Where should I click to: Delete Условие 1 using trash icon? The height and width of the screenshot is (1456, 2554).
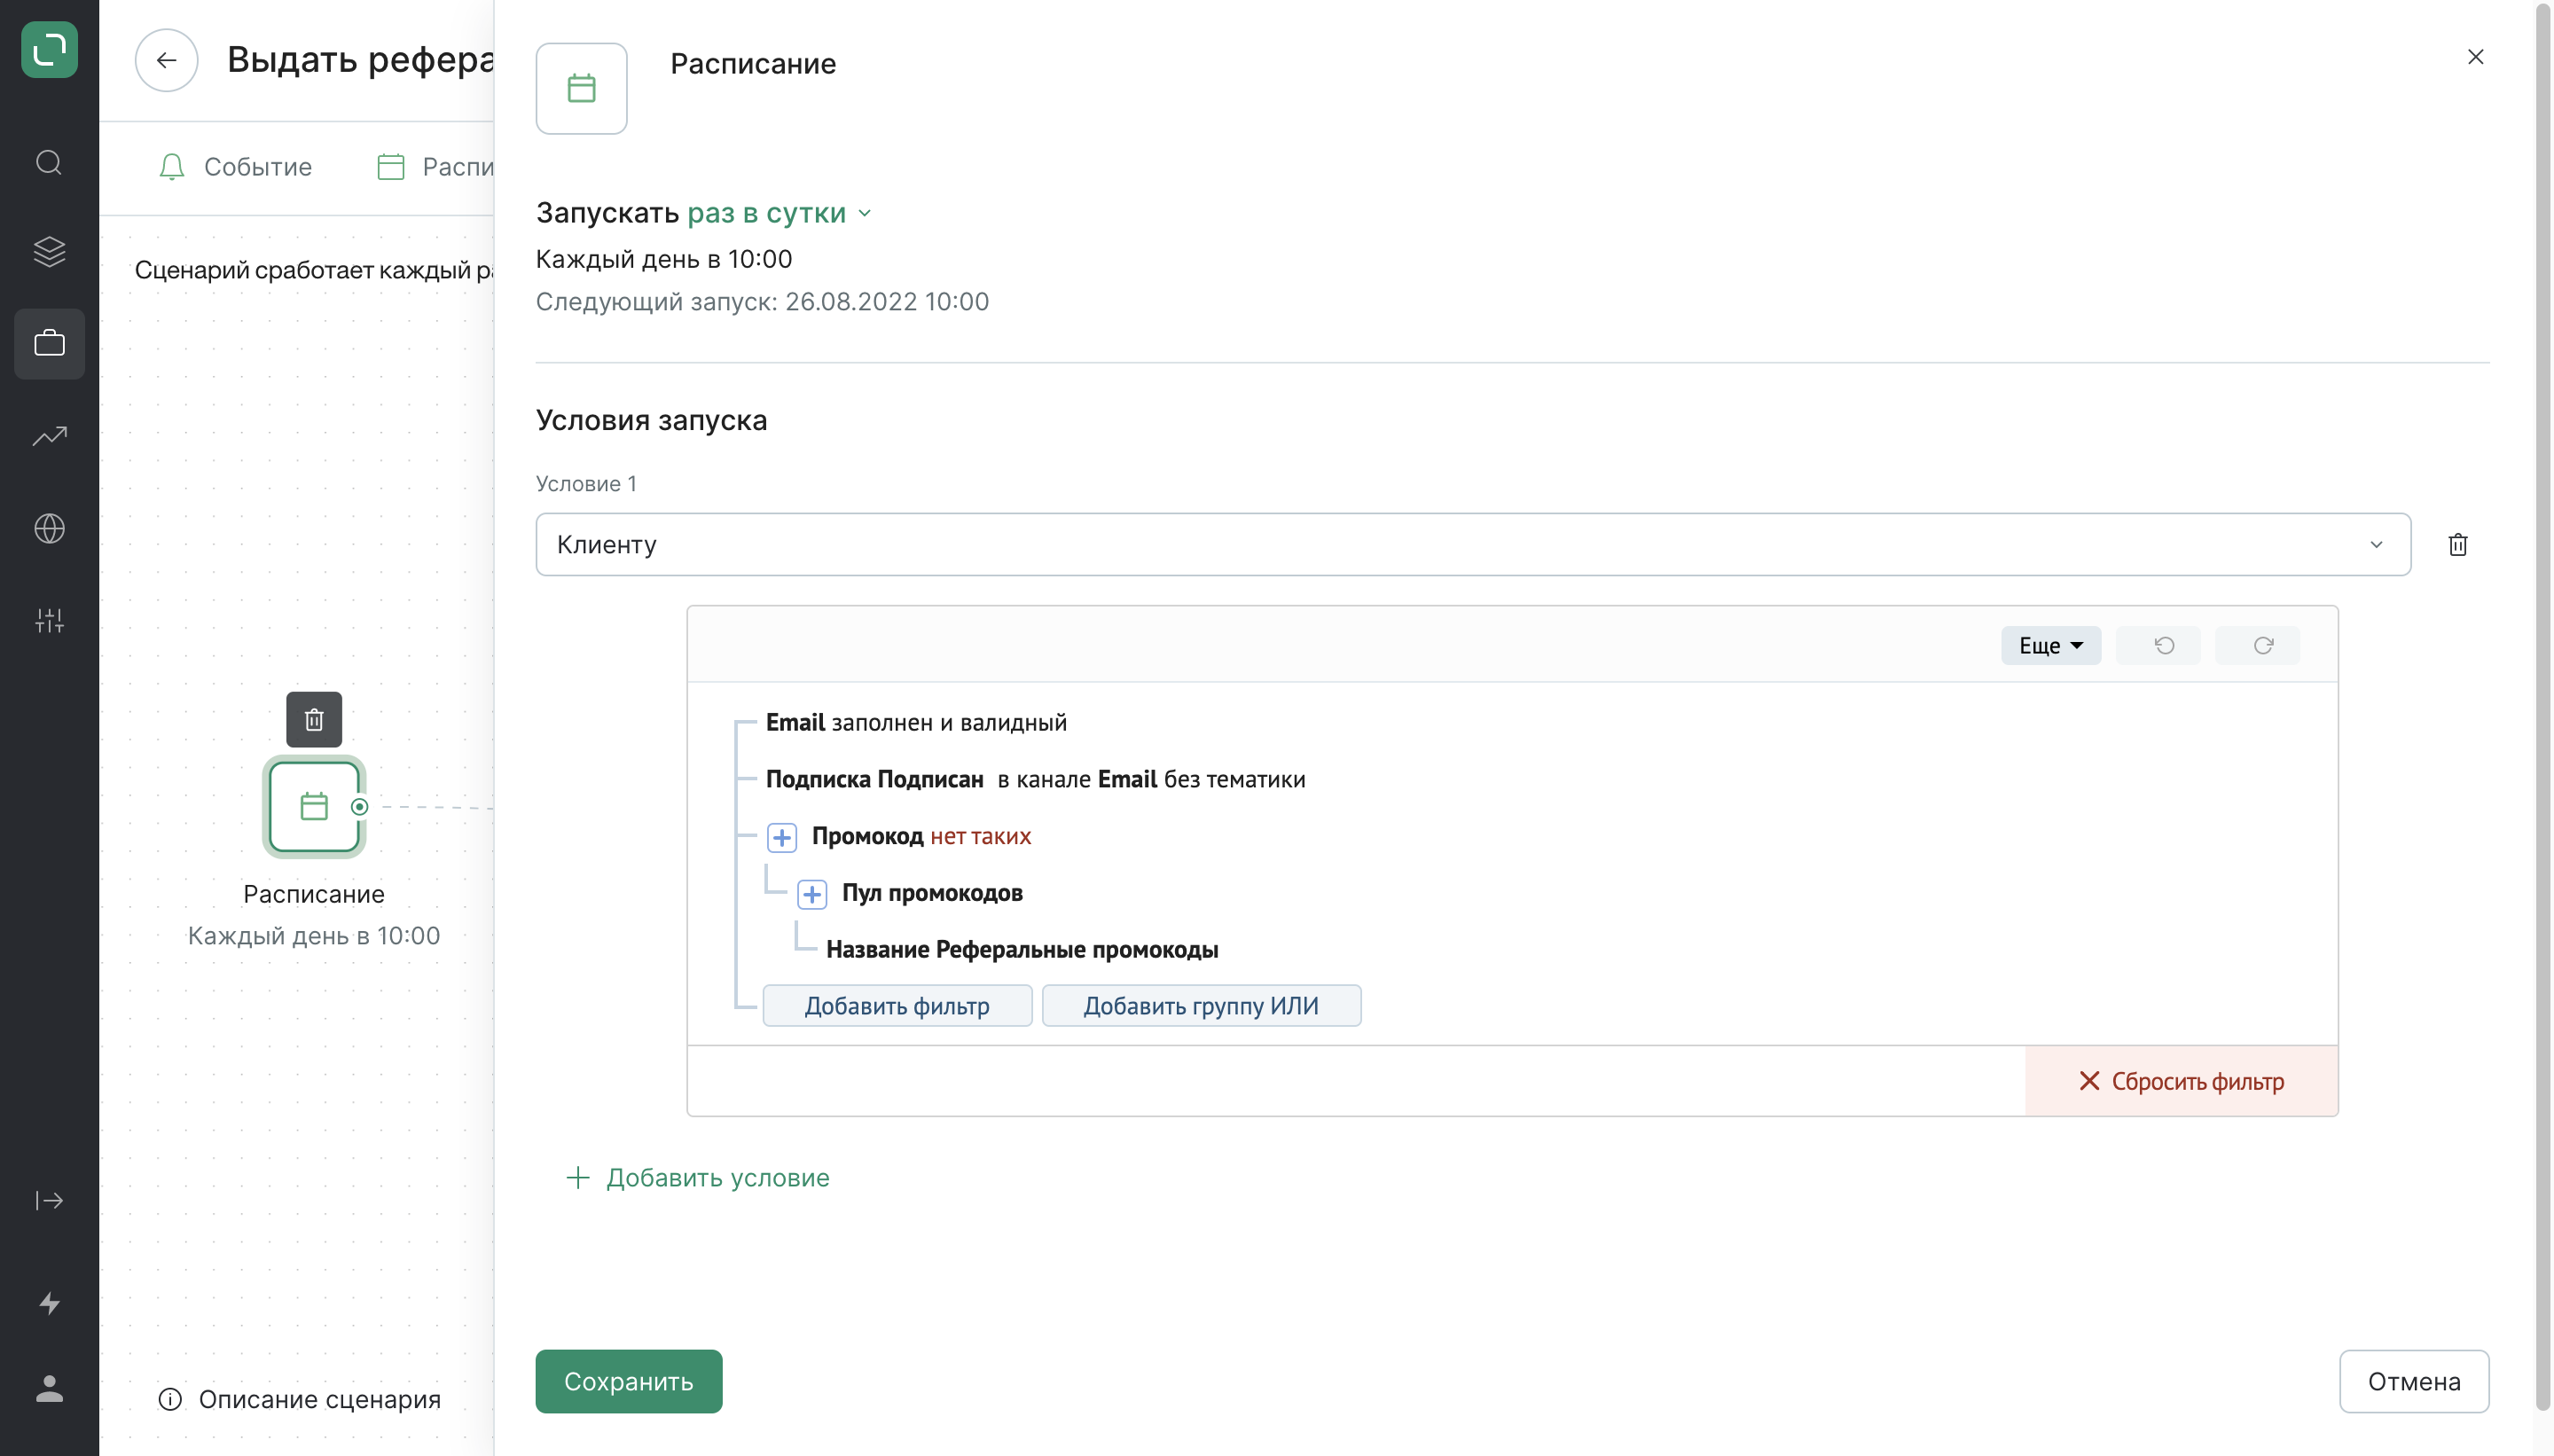click(x=2458, y=544)
